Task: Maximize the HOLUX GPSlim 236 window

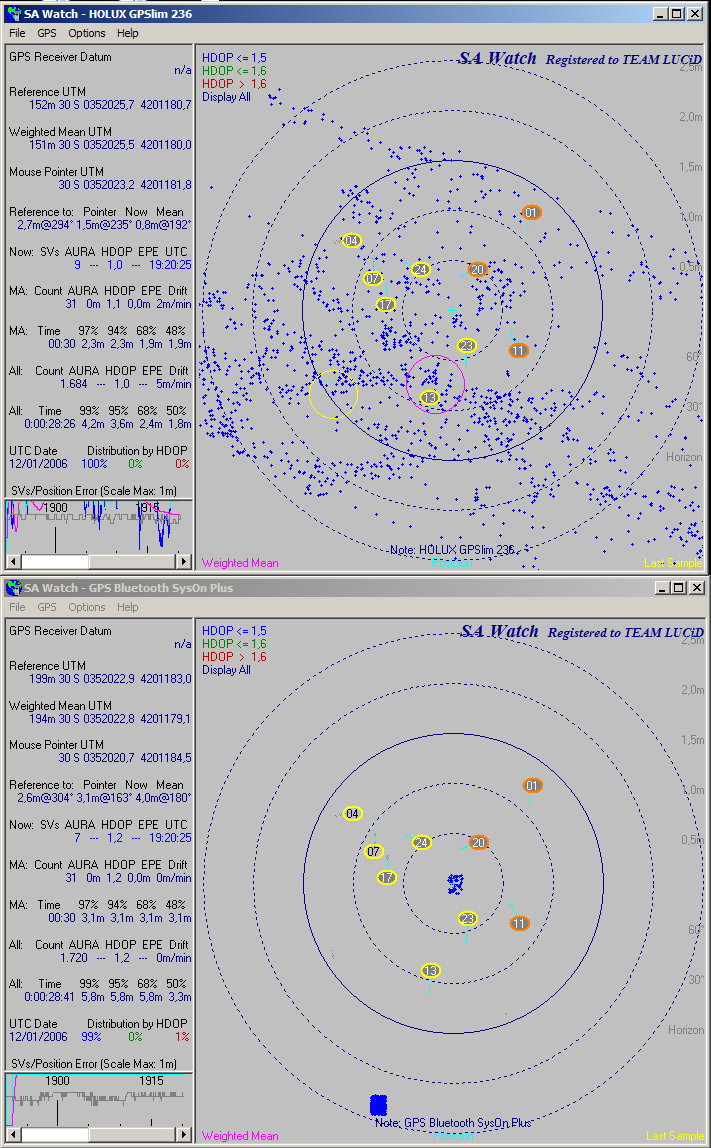Action: click(677, 14)
